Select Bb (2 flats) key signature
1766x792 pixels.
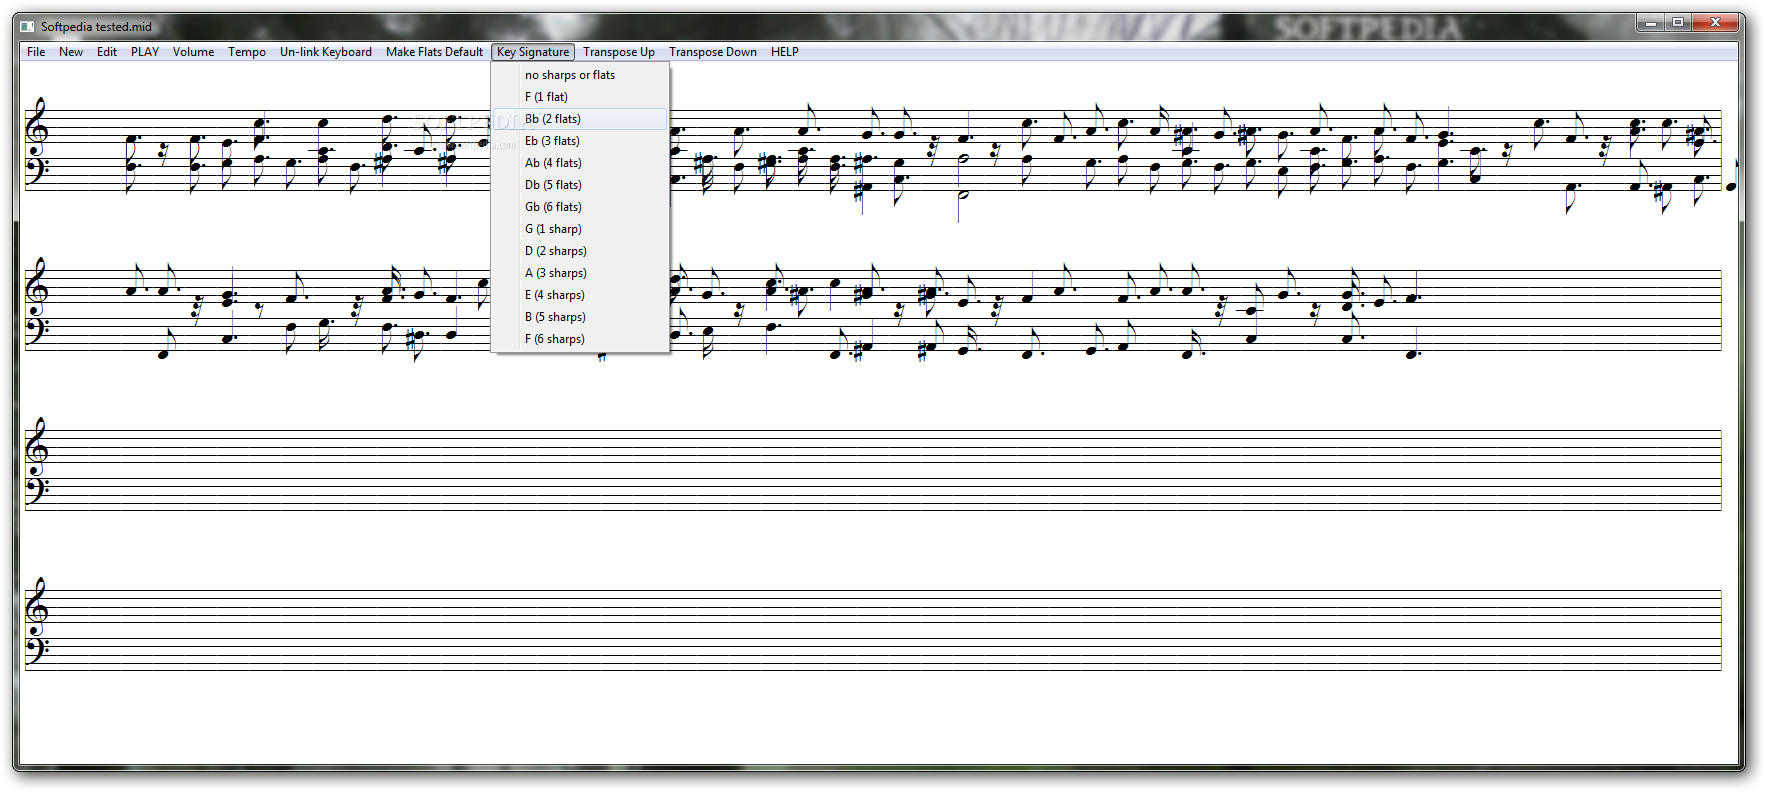[x=580, y=119]
